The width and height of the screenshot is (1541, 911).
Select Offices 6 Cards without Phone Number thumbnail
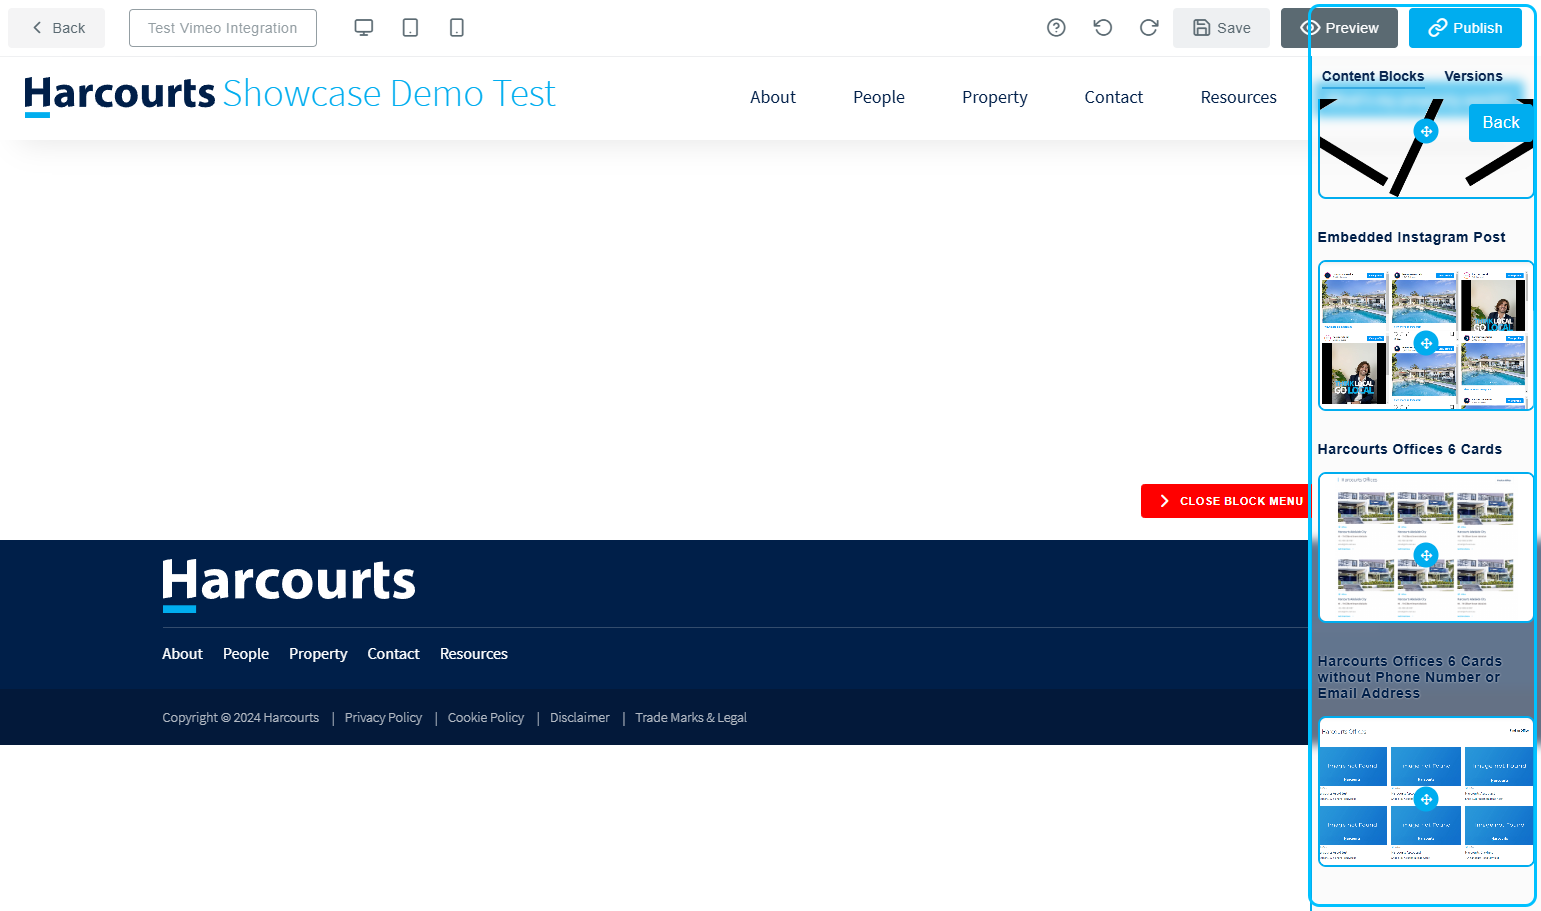click(x=1426, y=792)
